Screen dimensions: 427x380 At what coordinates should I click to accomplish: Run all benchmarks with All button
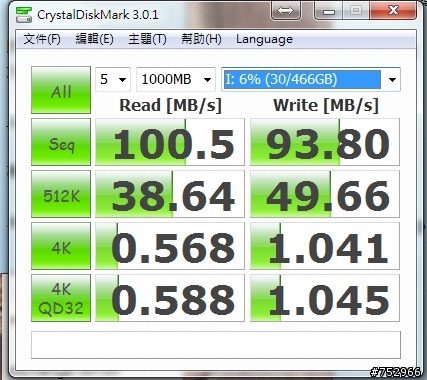click(x=61, y=90)
